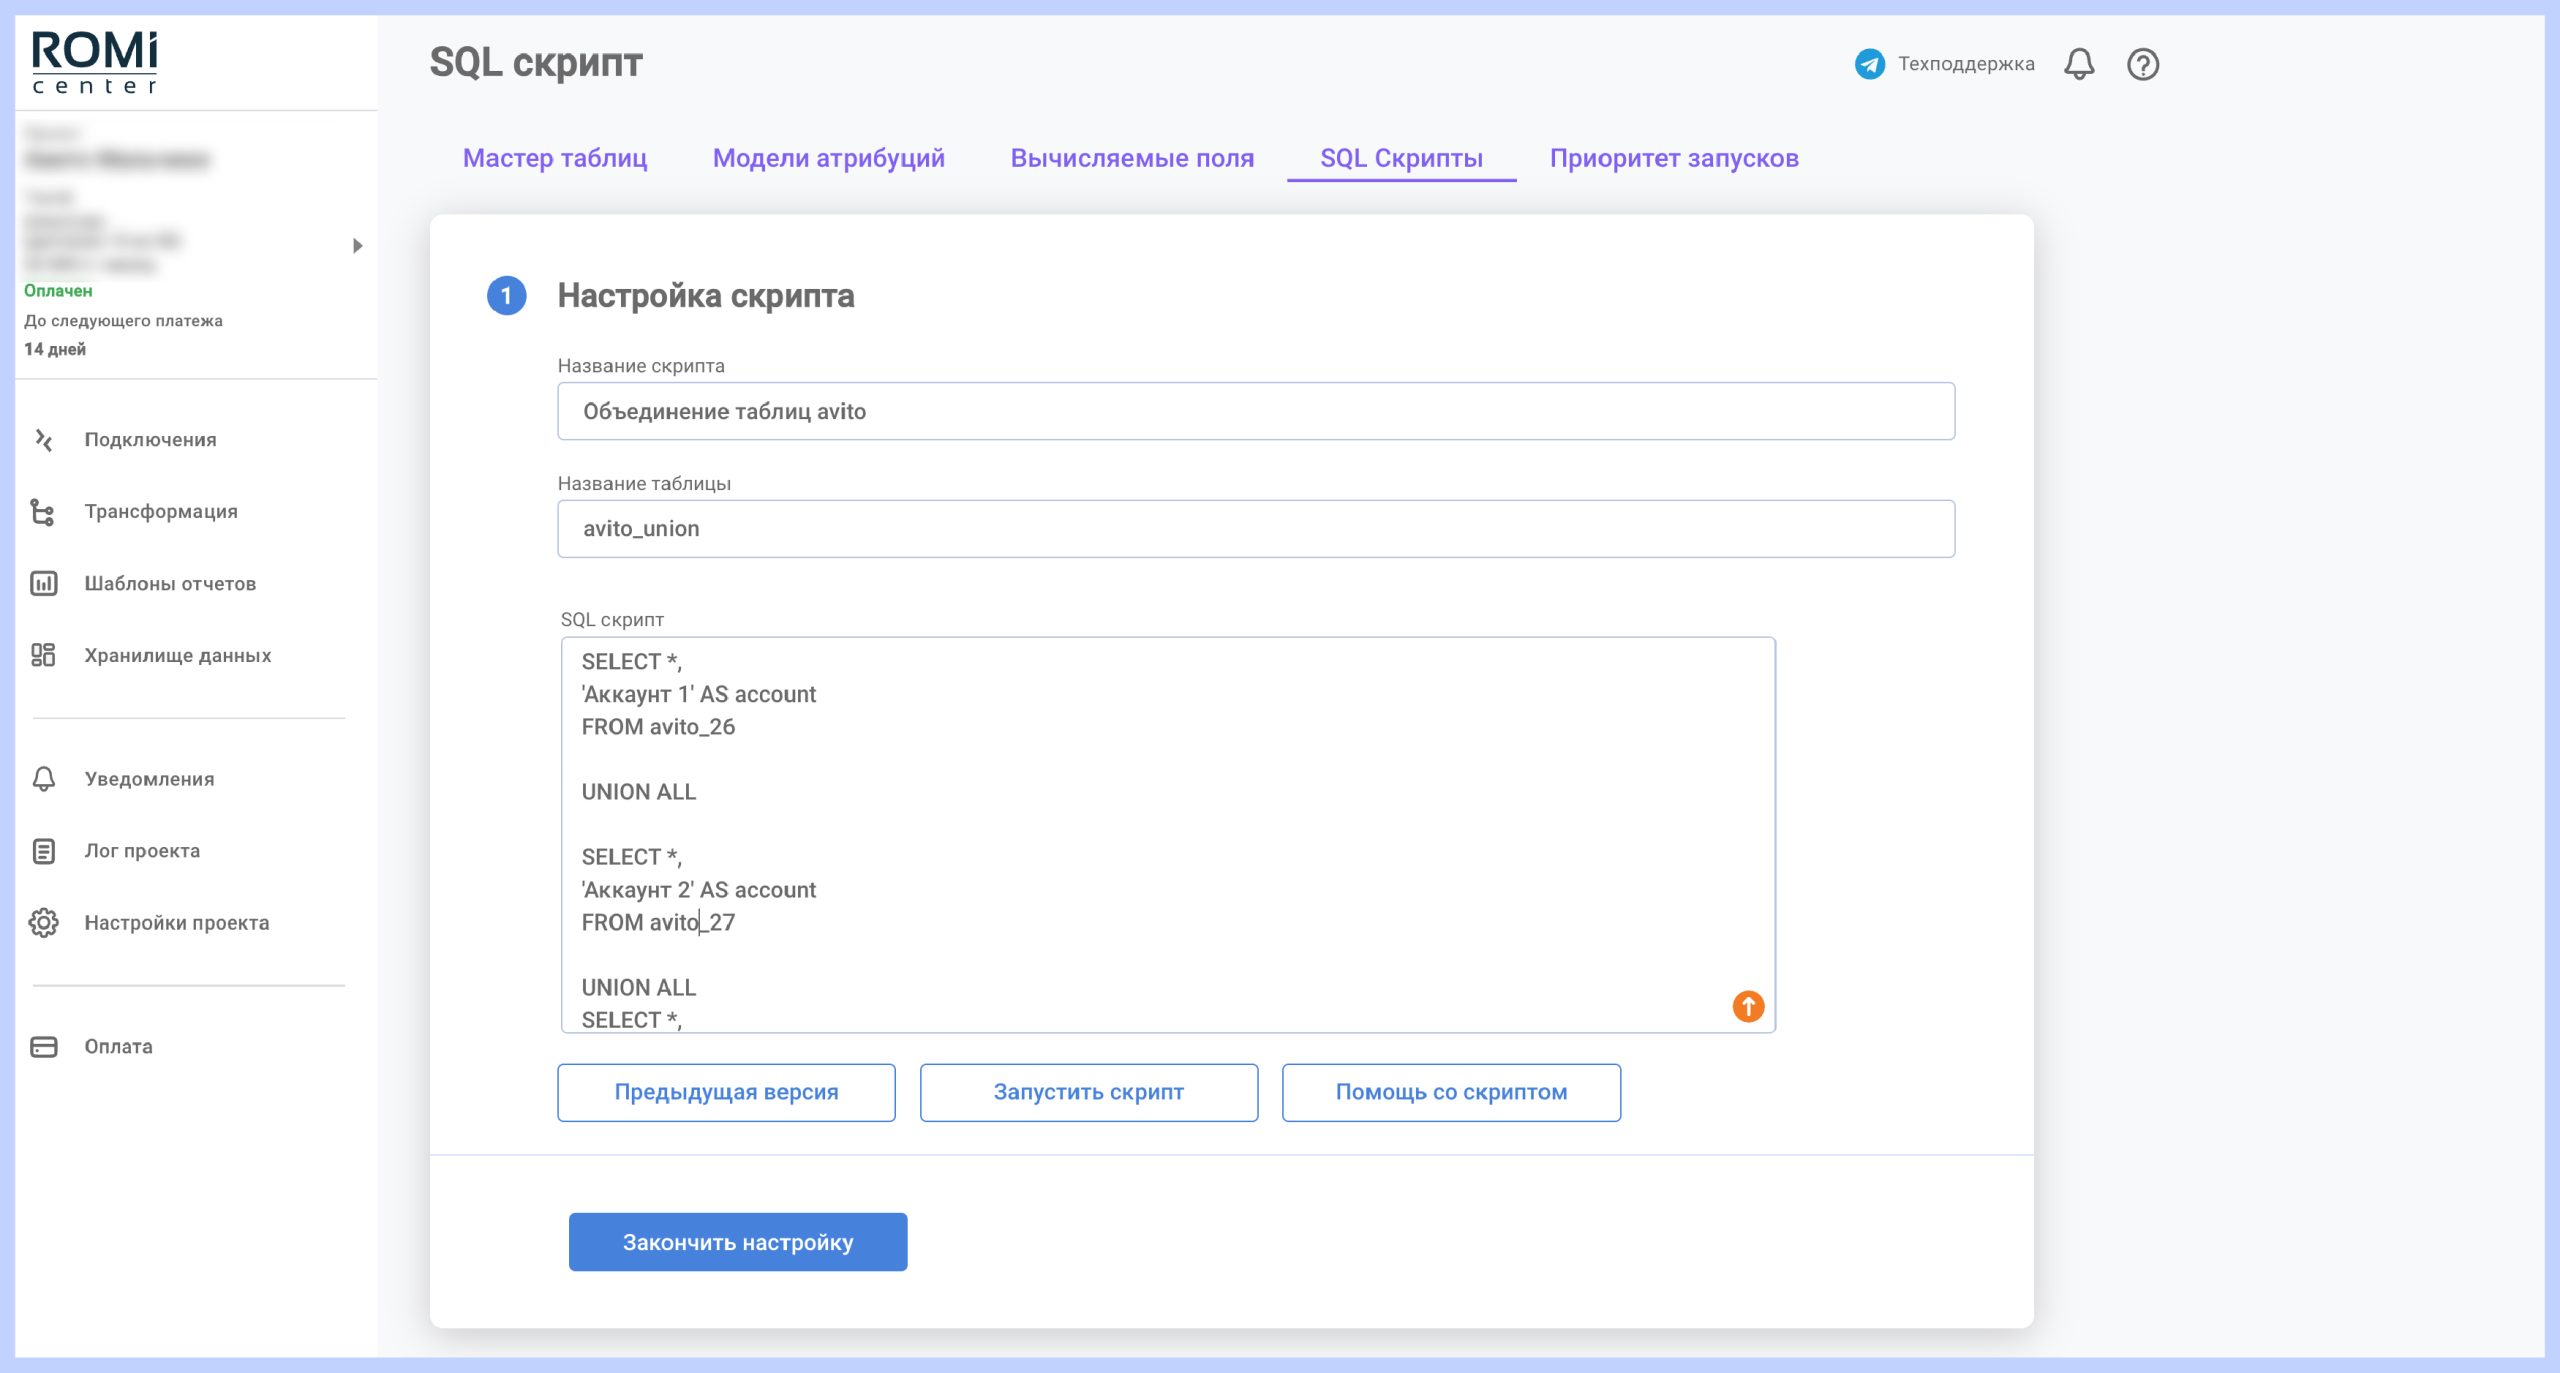The width and height of the screenshot is (2560, 1373).
Task: Click the orange up-arrow icon in editor
Action: tap(1748, 1006)
